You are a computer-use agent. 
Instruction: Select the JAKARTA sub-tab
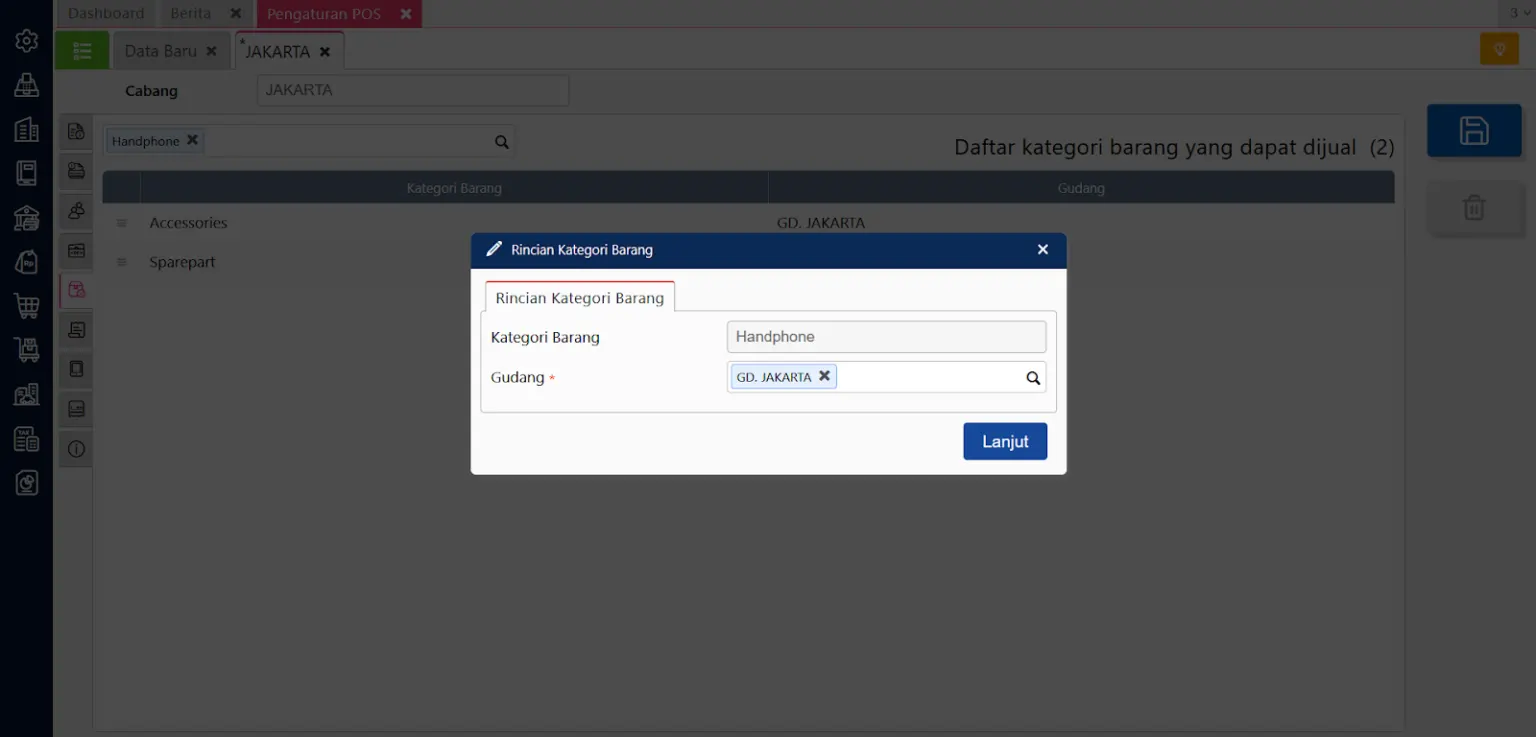pyautogui.click(x=278, y=51)
